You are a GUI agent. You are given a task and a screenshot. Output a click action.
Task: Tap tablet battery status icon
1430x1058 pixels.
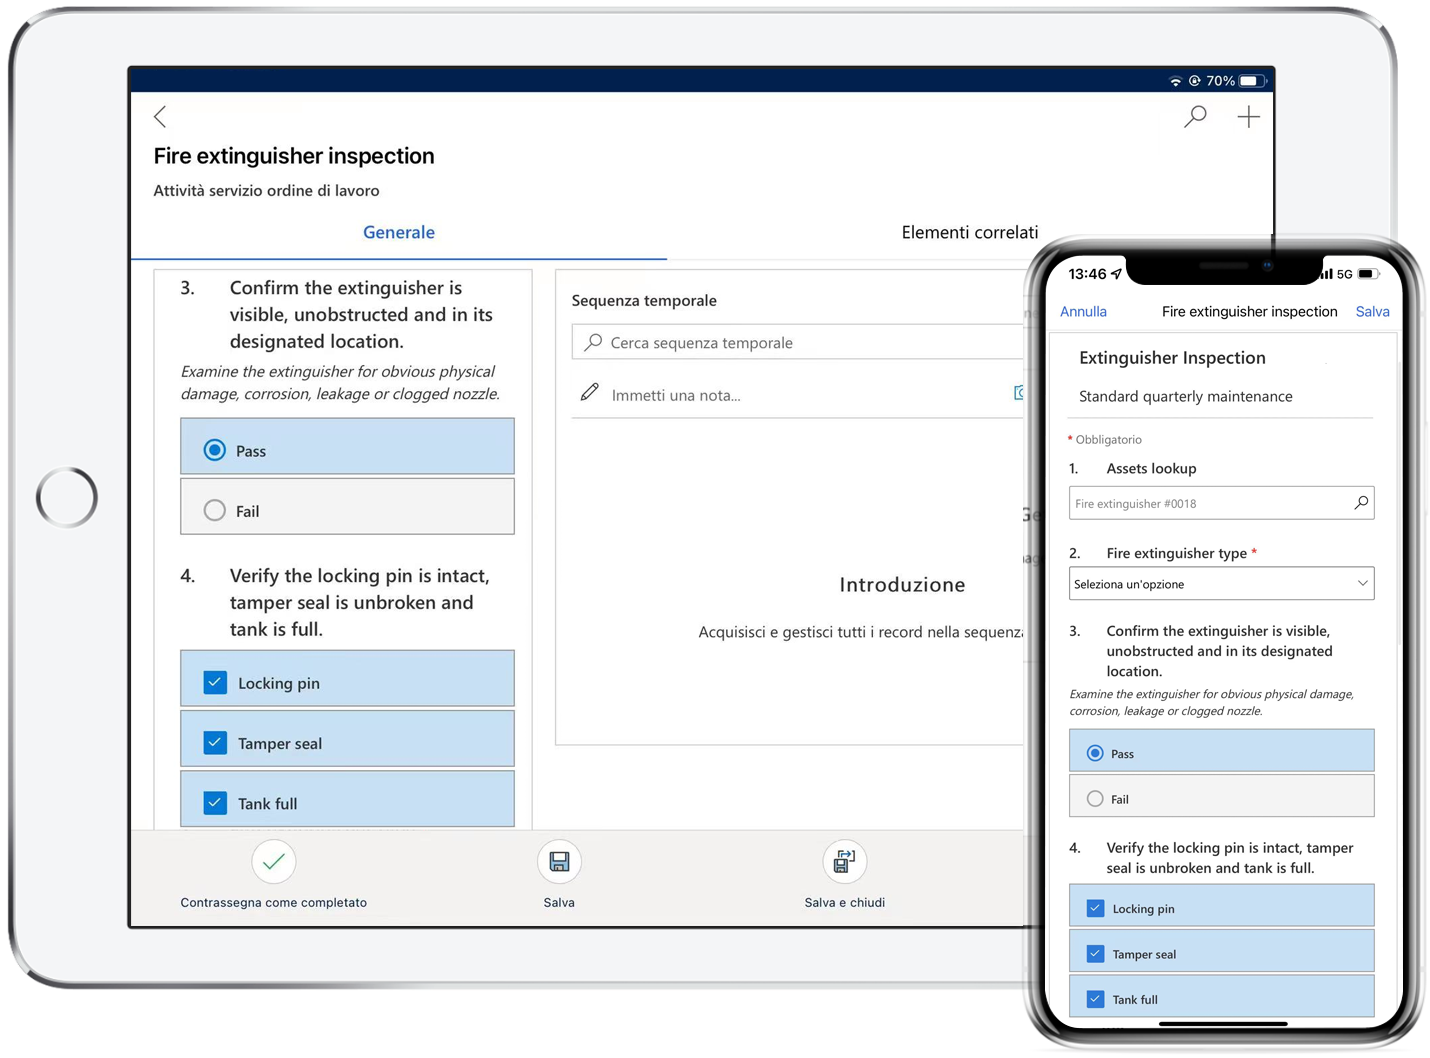coord(1252,81)
